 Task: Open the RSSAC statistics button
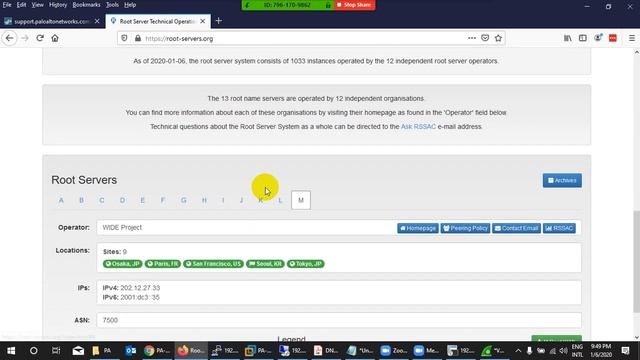pyautogui.click(x=559, y=228)
